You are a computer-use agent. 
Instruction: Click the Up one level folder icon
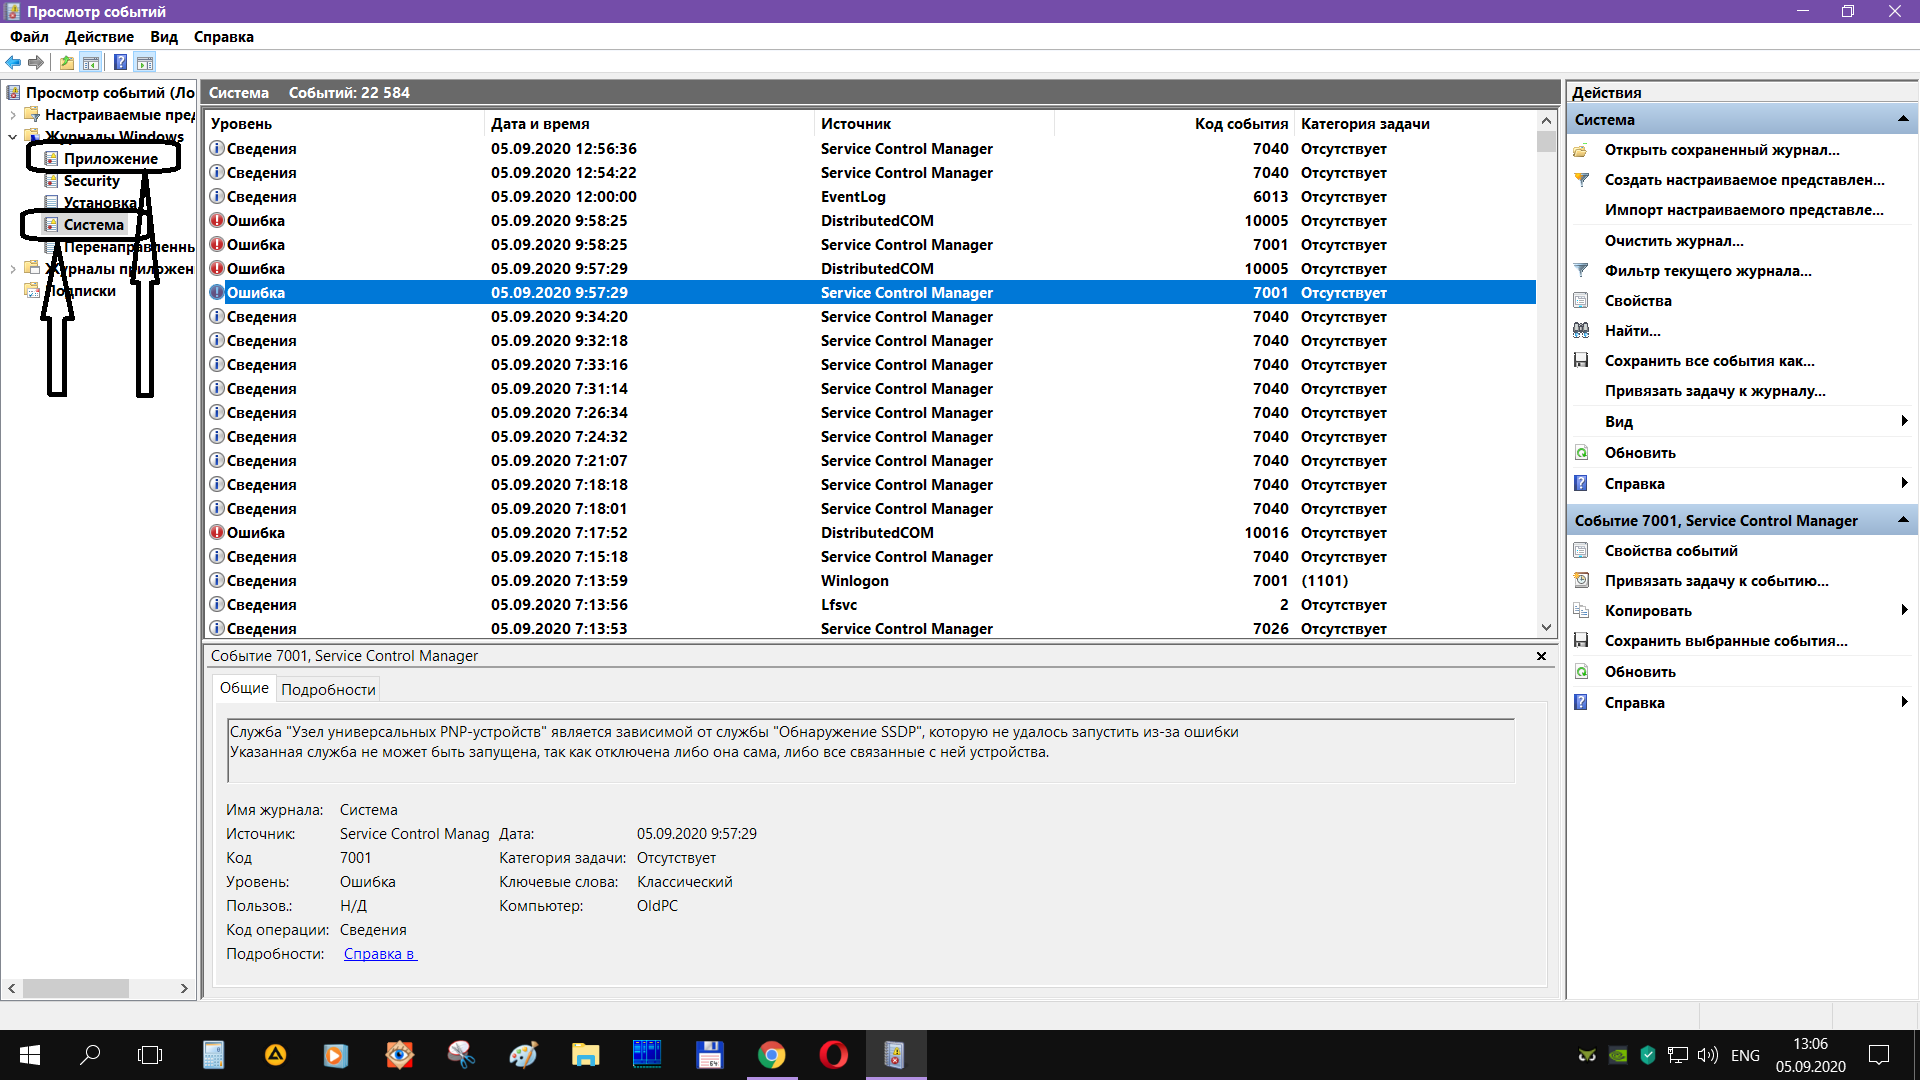67,62
